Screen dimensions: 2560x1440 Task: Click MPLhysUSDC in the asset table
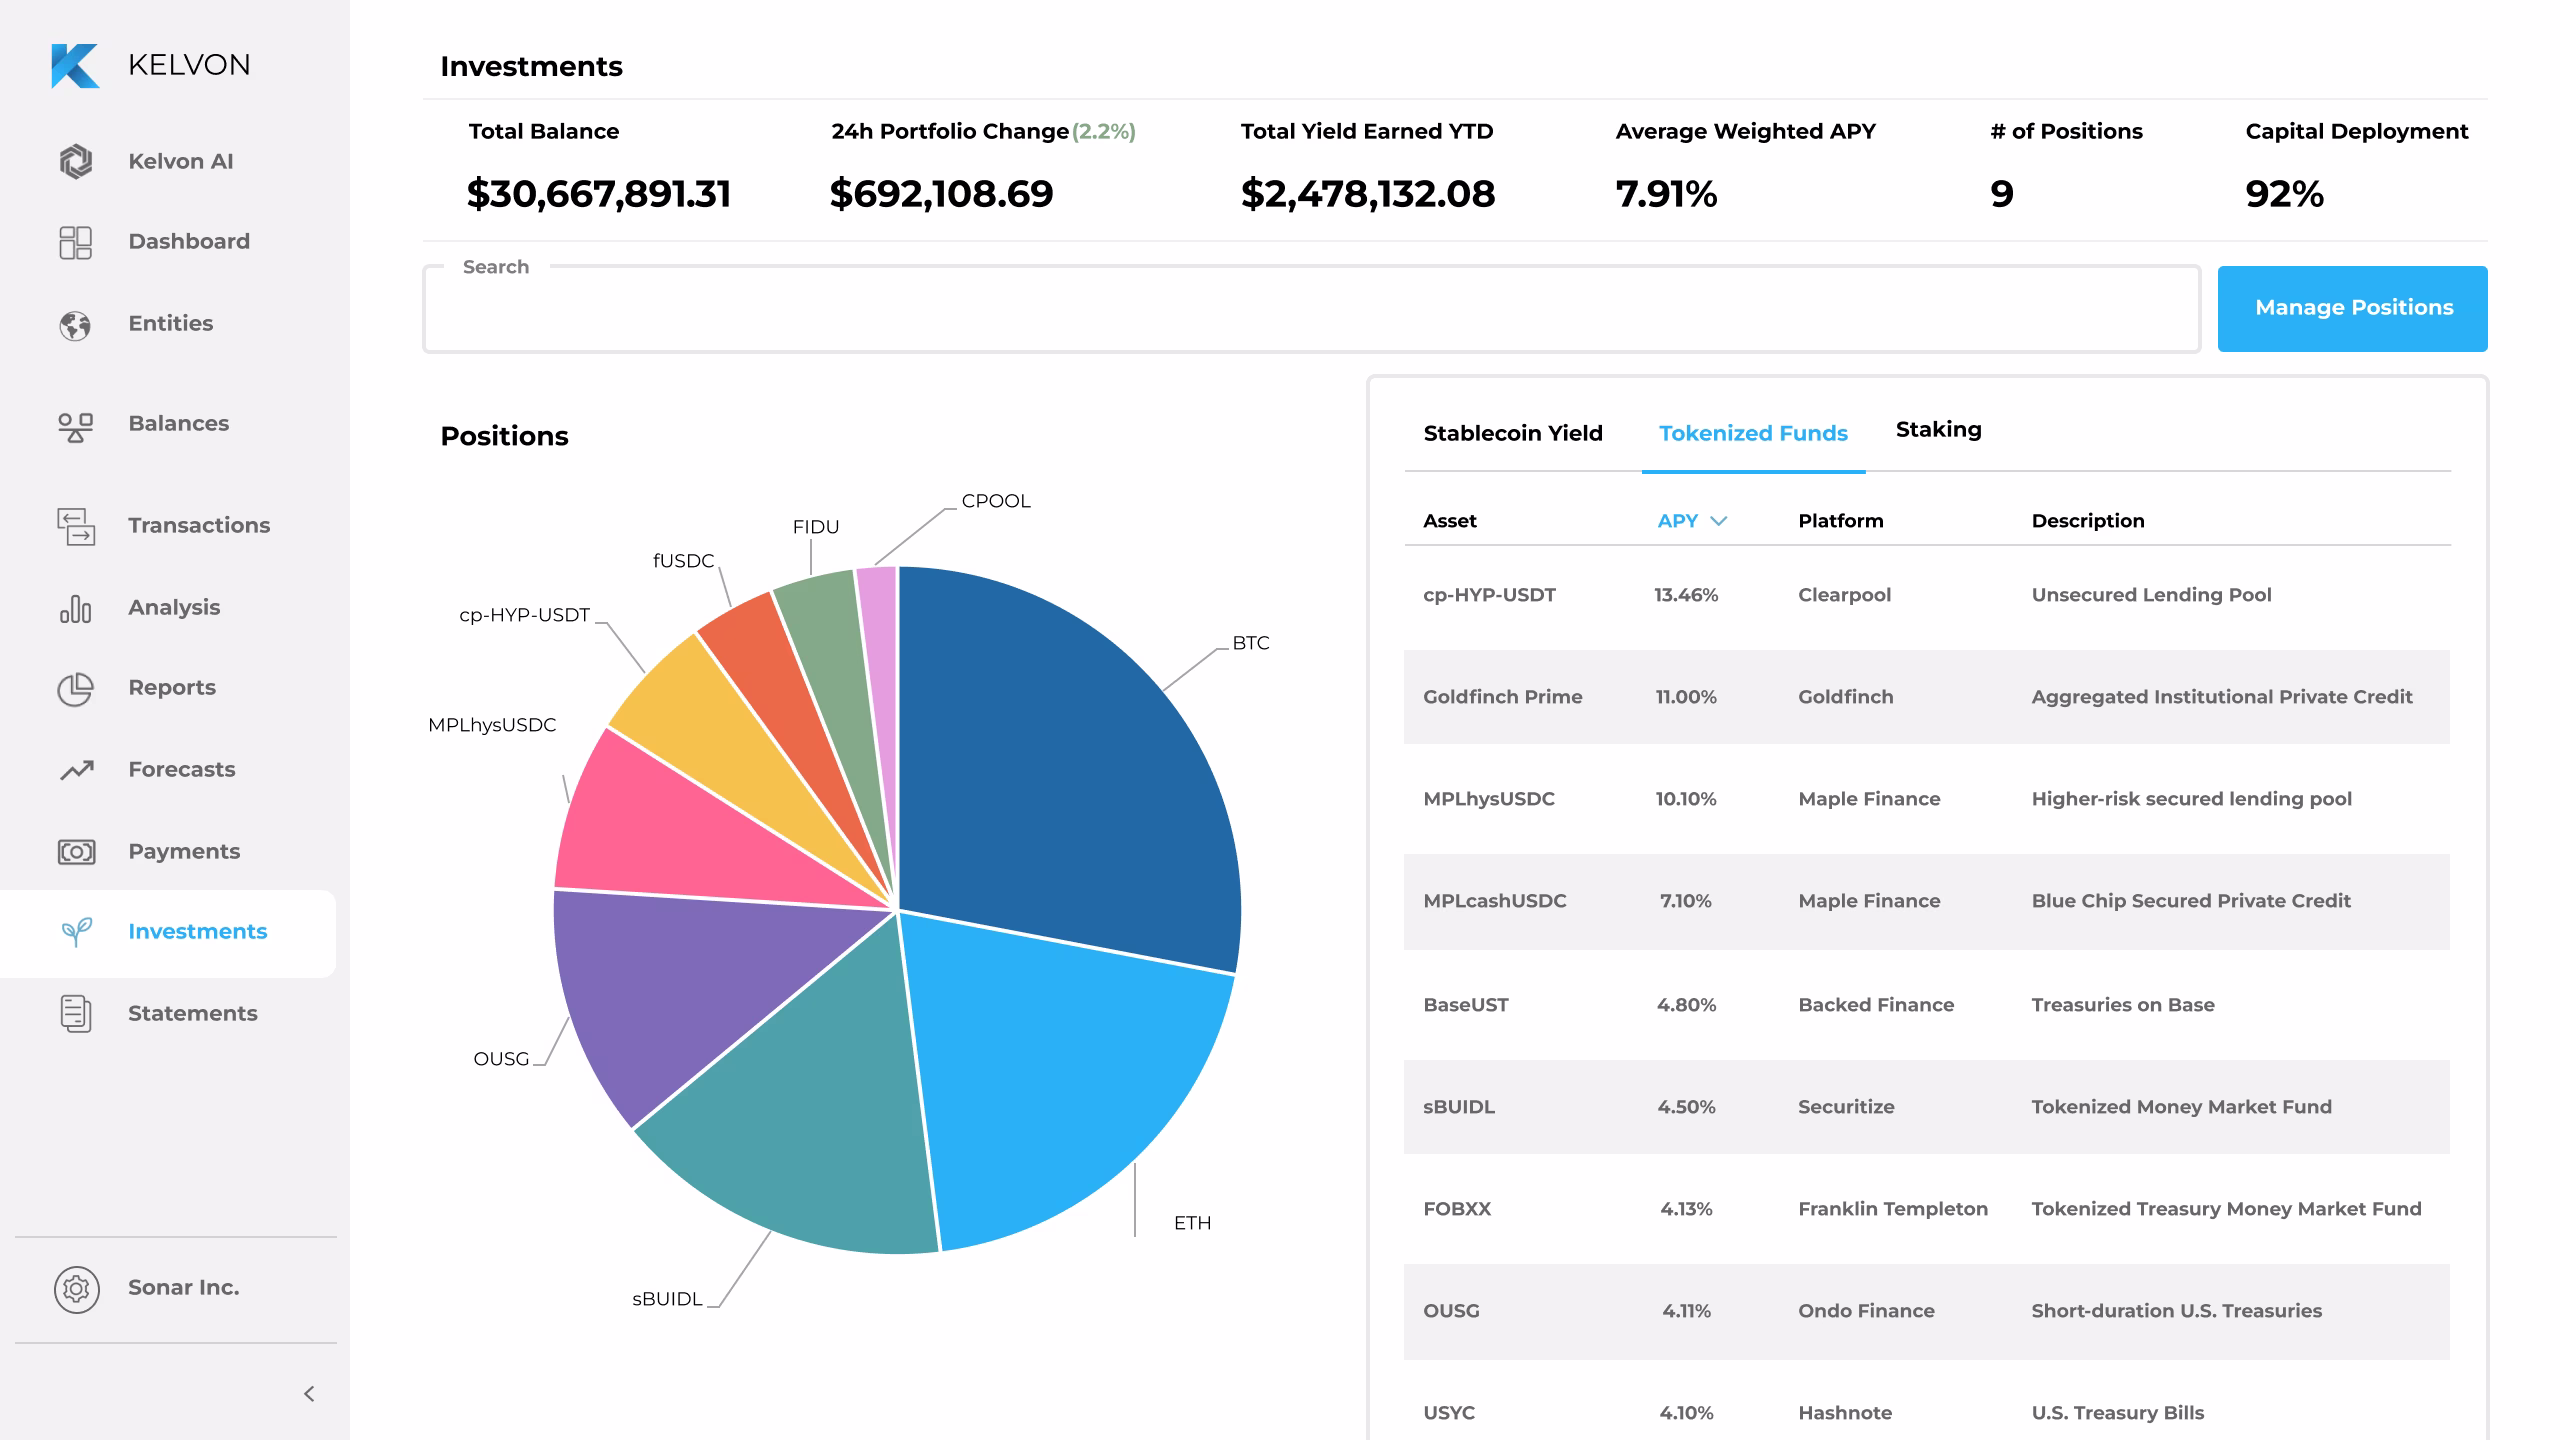(x=1488, y=799)
